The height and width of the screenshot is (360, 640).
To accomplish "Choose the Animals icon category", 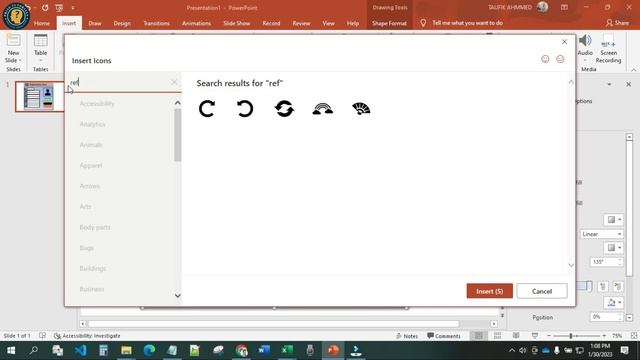I will pos(91,145).
